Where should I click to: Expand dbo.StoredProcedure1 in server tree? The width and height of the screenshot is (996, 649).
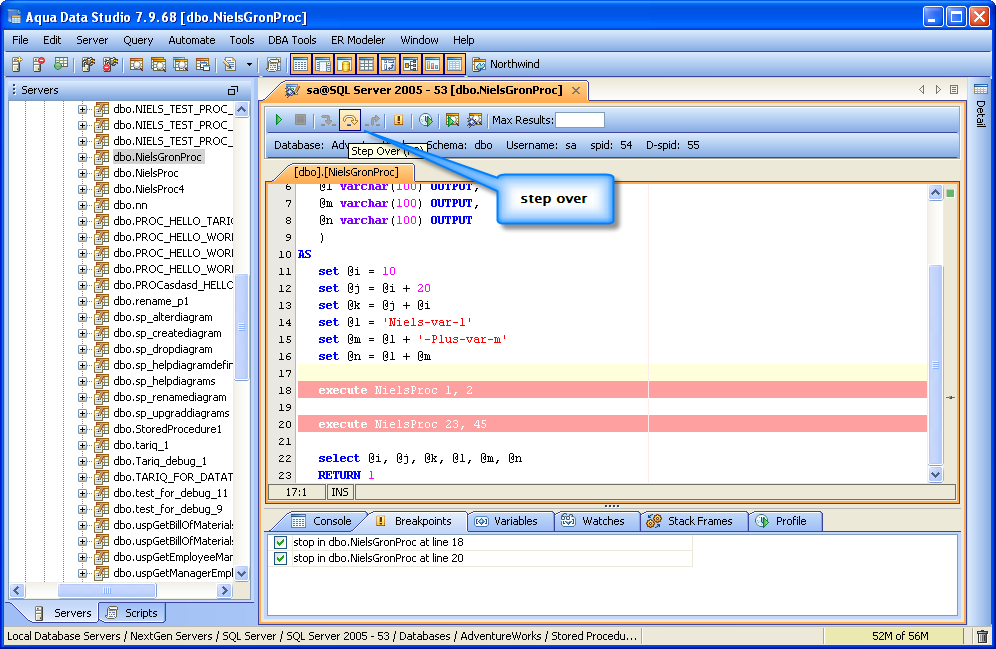click(x=84, y=429)
